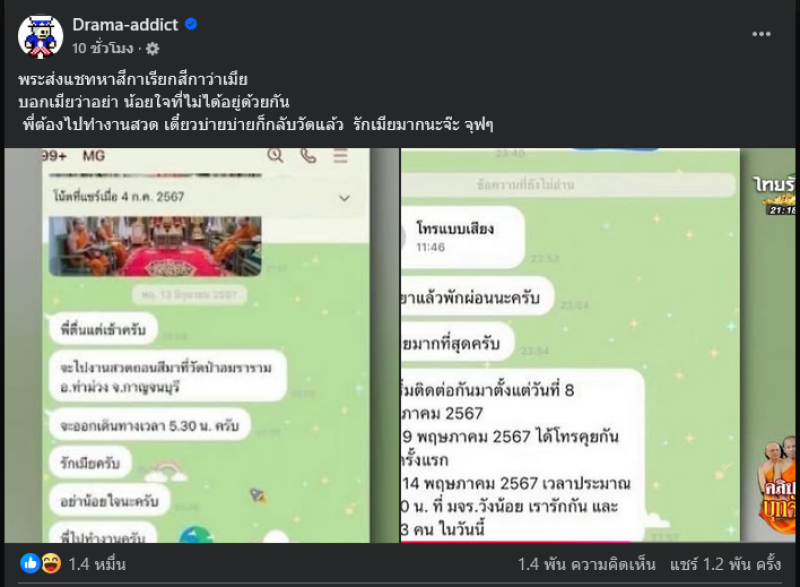This screenshot has width=800, height=587.
Task: Click the Drama-addict profile avatar
Action: pos(40,36)
